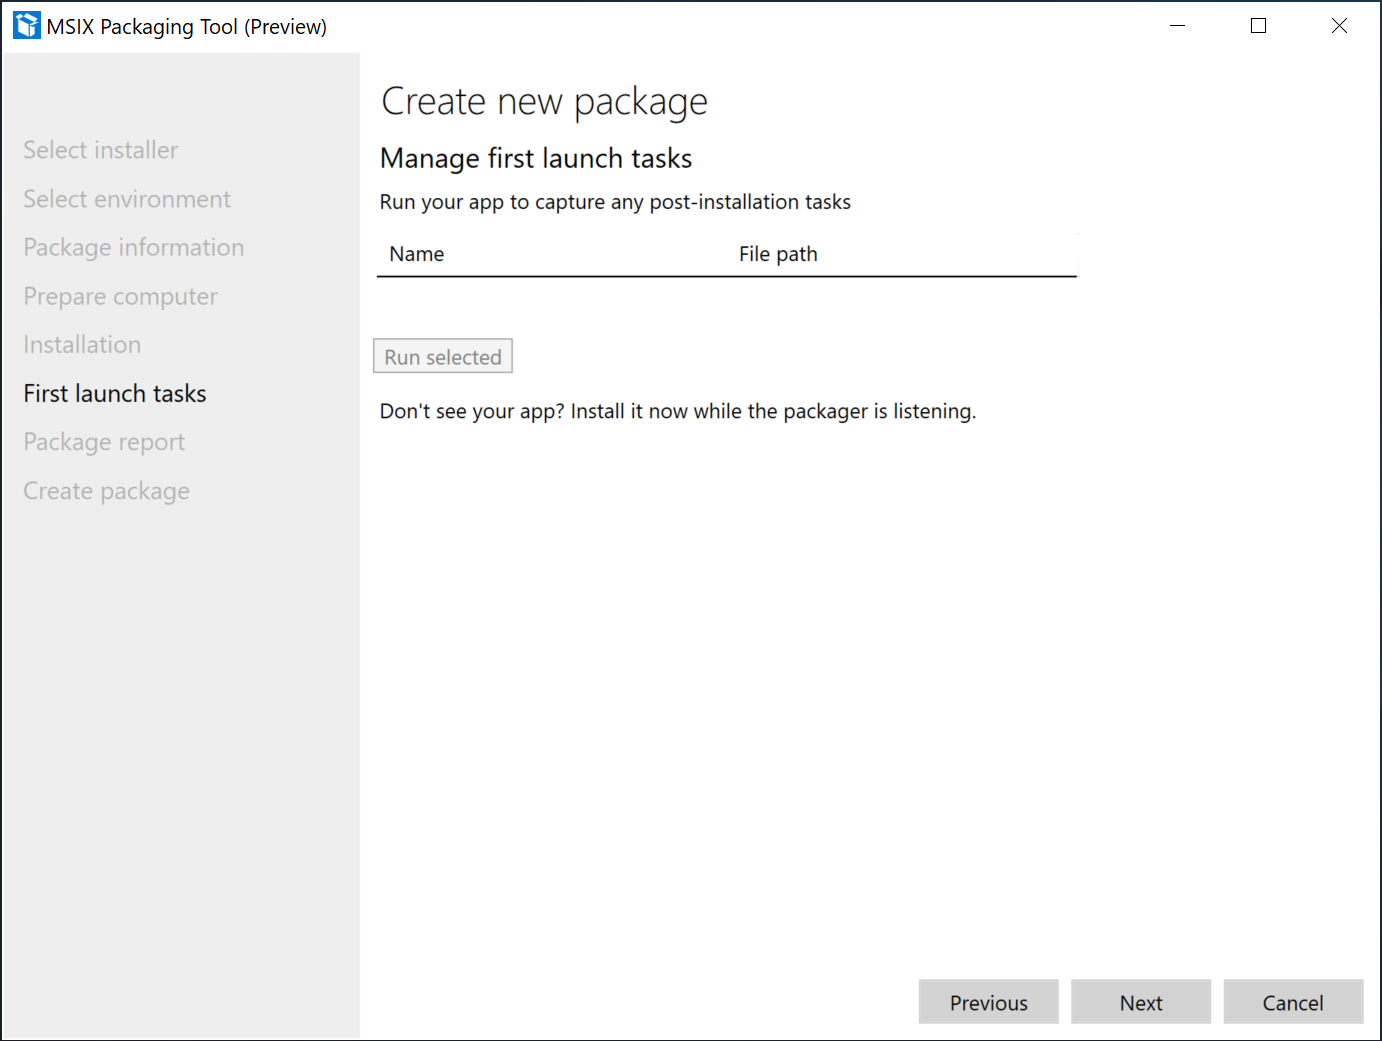Close the MSIX Packaging Tool window
The width and height of the screenshot is (1382, 1041).
(x=1339, y=26)
